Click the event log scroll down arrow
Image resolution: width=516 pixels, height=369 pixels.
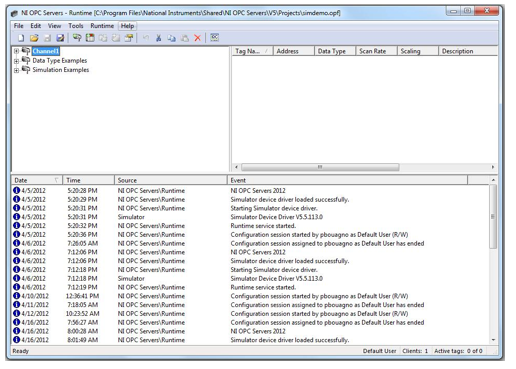tap(493, 340)
